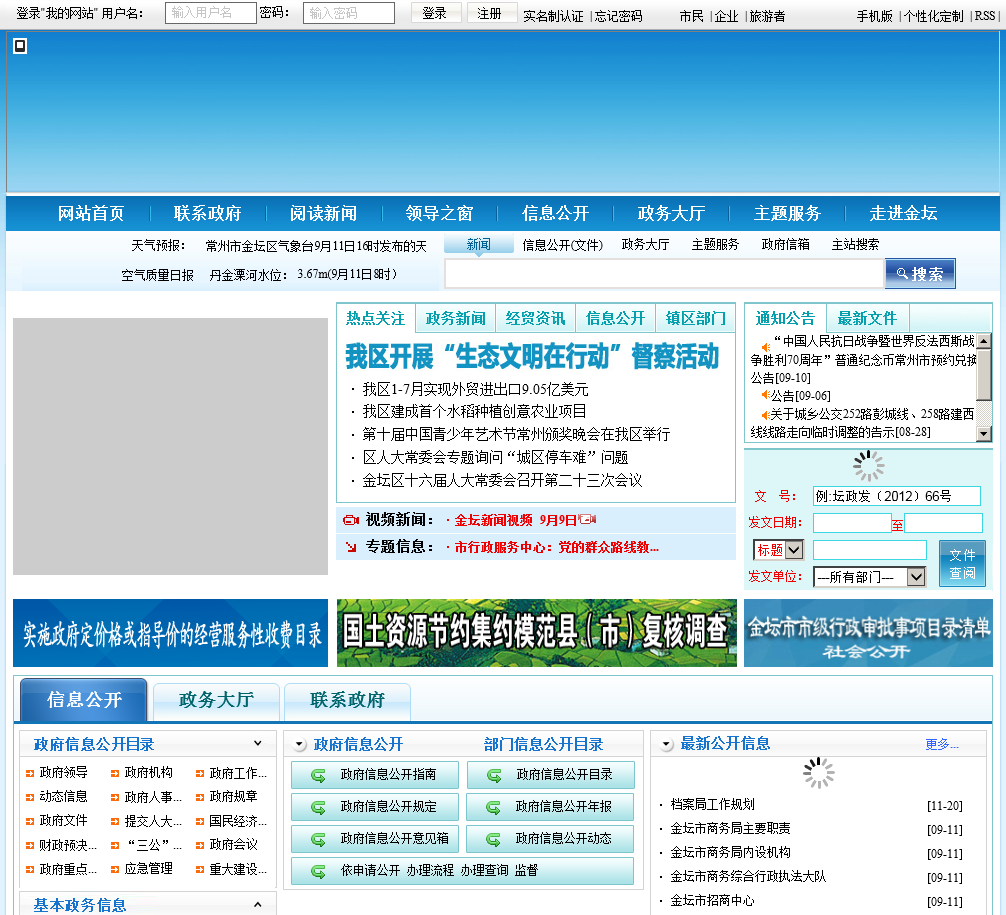Open the 发文单位 所有部门 dropdown
Viewport: 1006px width, 915px height.
pos(869,577)
